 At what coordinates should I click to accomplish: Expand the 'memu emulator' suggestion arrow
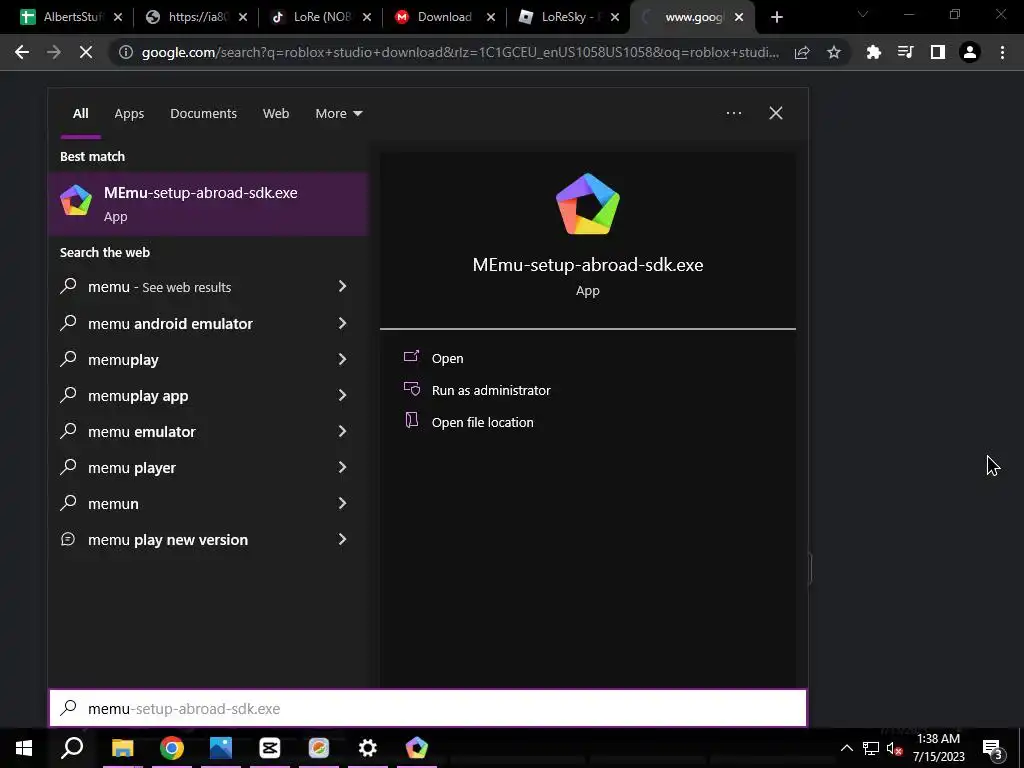(x=342, y=431)
